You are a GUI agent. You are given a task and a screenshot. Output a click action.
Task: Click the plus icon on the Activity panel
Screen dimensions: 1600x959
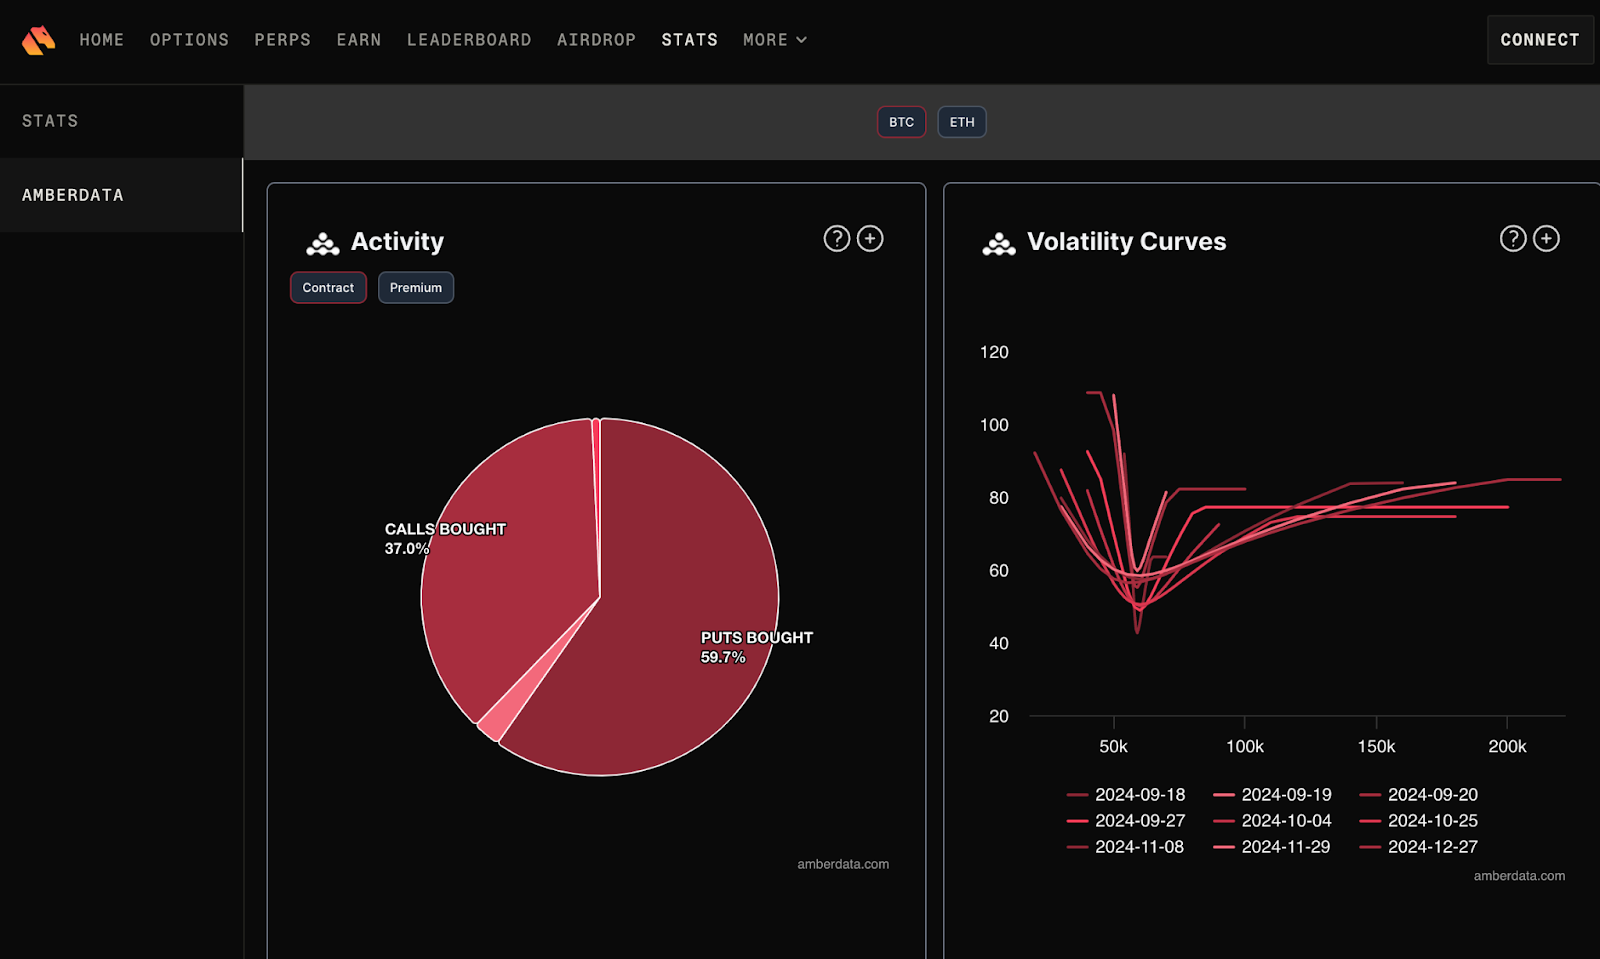pyautogui.click(x=869, y=239)
